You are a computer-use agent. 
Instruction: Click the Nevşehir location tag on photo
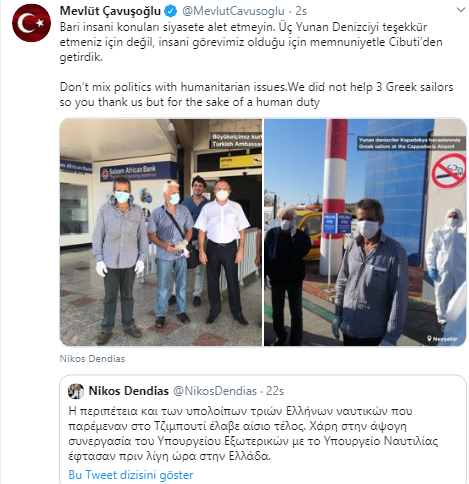442,339
